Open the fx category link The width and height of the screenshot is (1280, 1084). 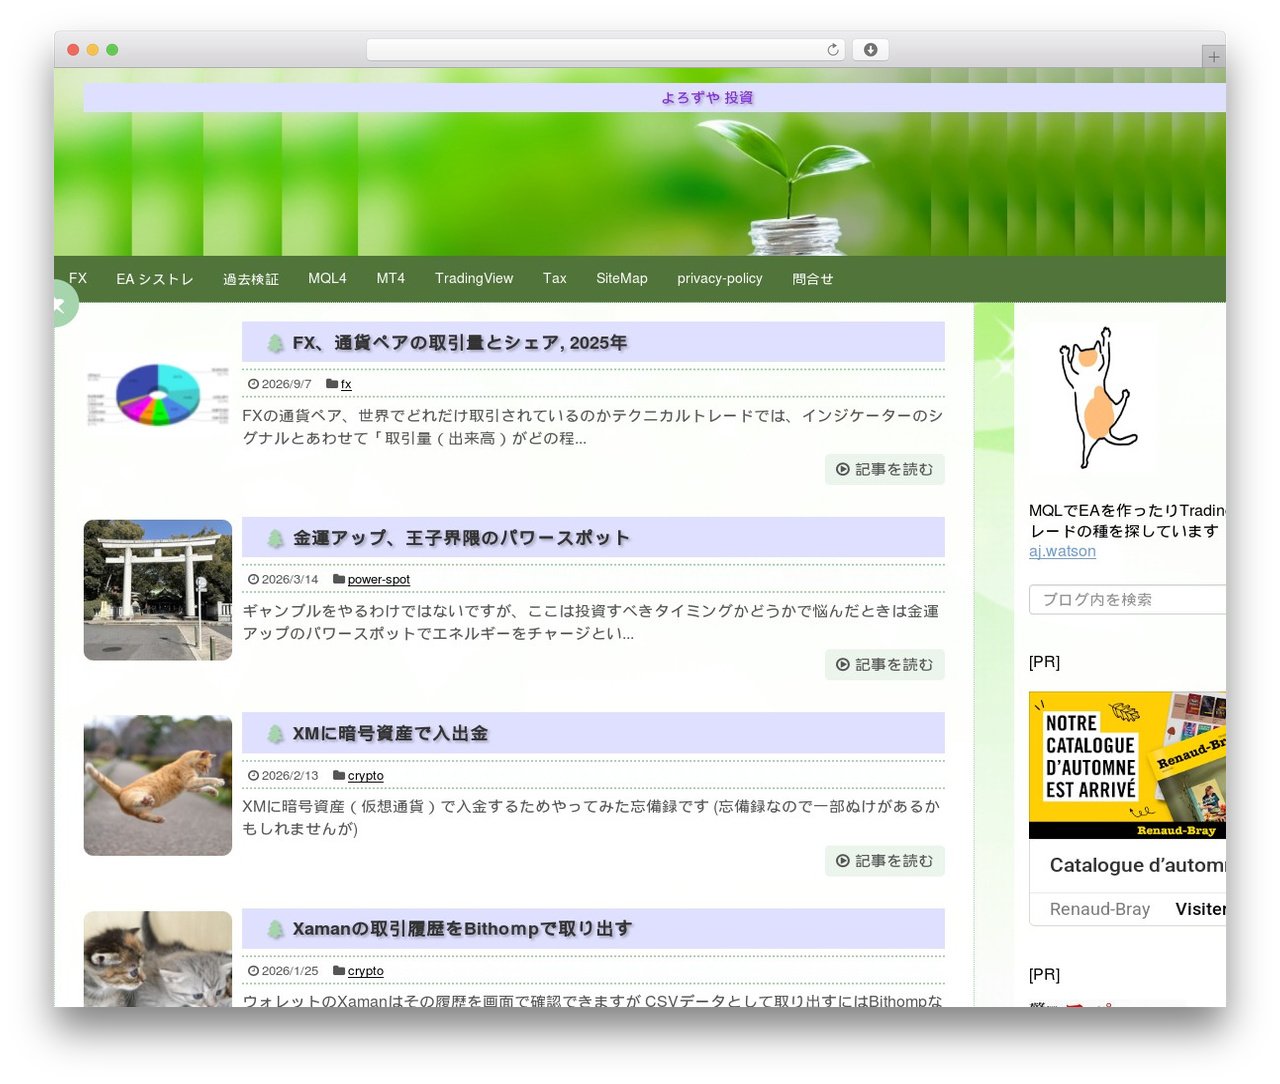click(x=346, y=384)
